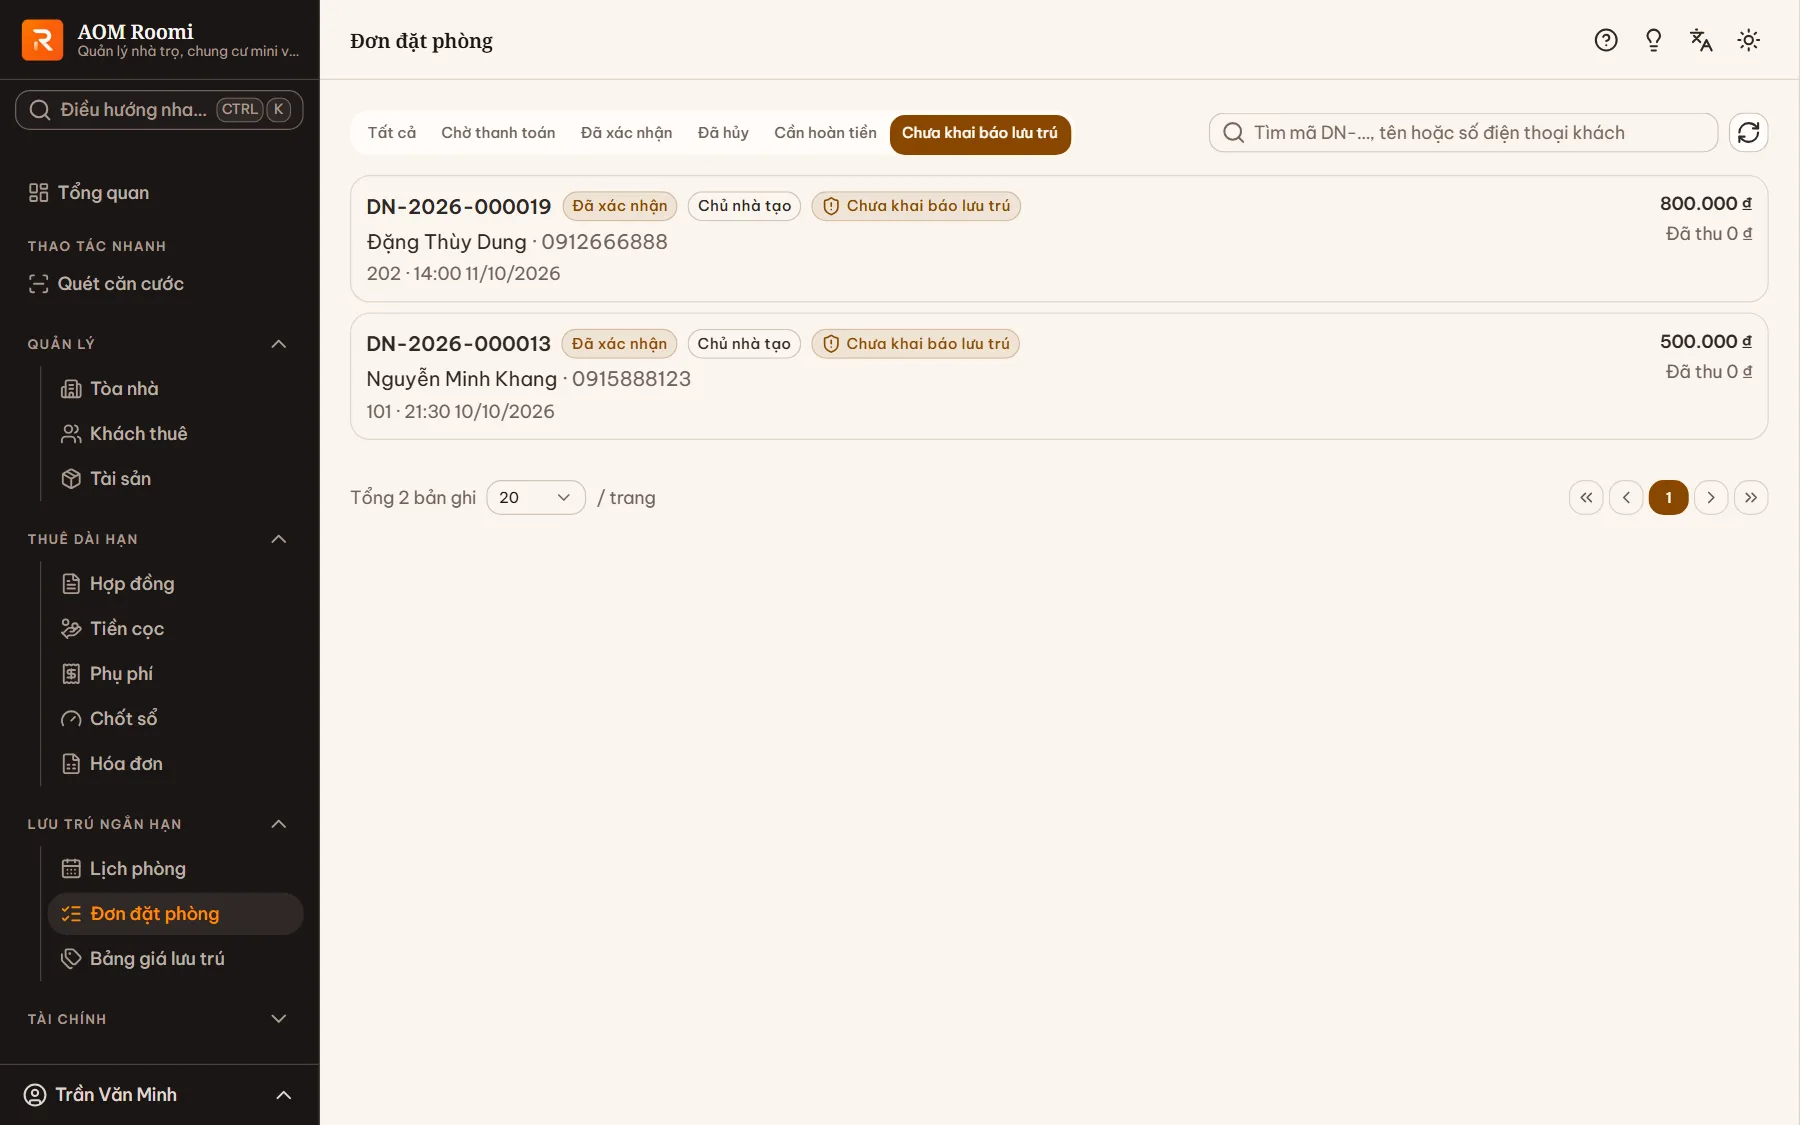Open Chốt số page
This screenshot has height=1125, width=1800.
pyautogui.click(x=176, y=718)
